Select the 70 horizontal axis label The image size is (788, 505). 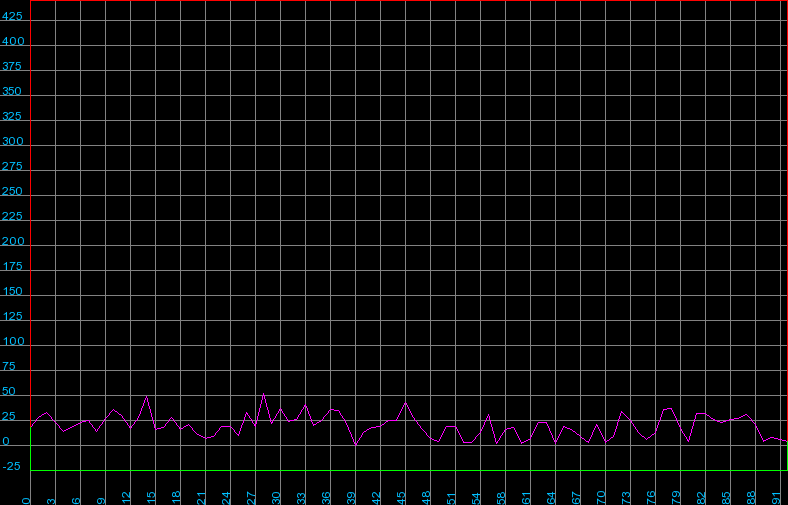click(x=602, y=498)
